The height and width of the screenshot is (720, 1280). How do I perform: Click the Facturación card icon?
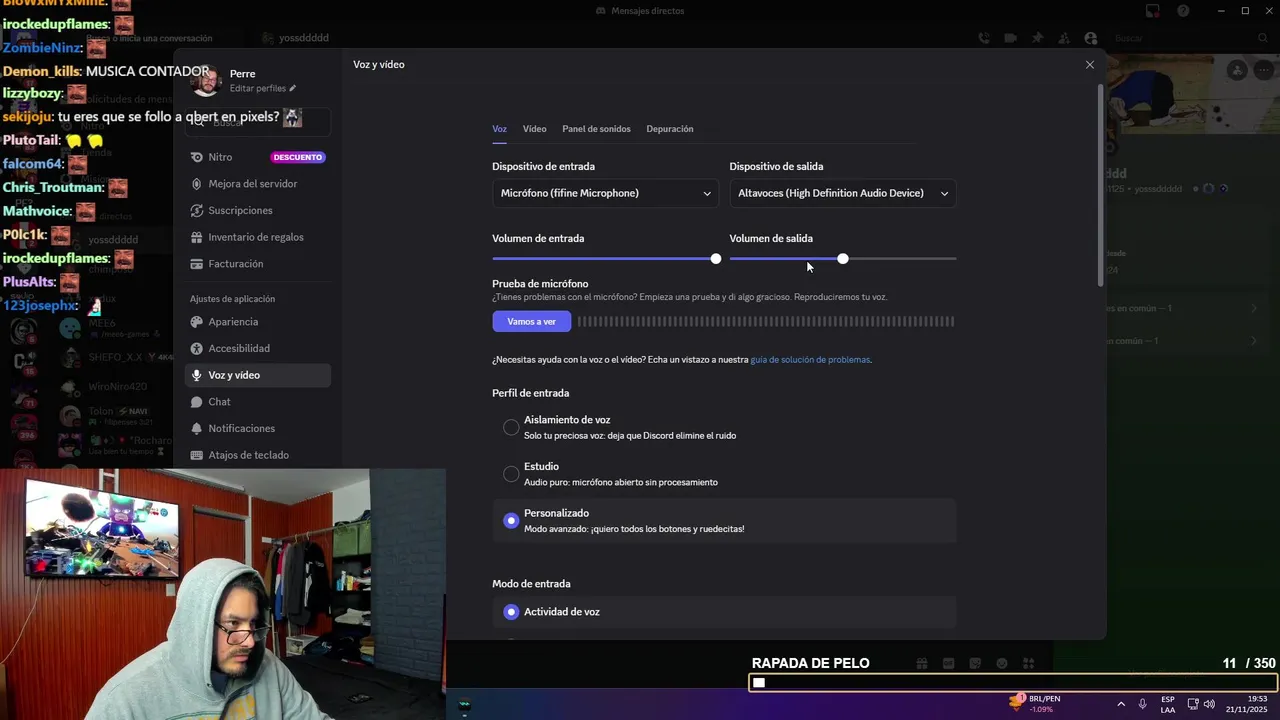point(197,264)
